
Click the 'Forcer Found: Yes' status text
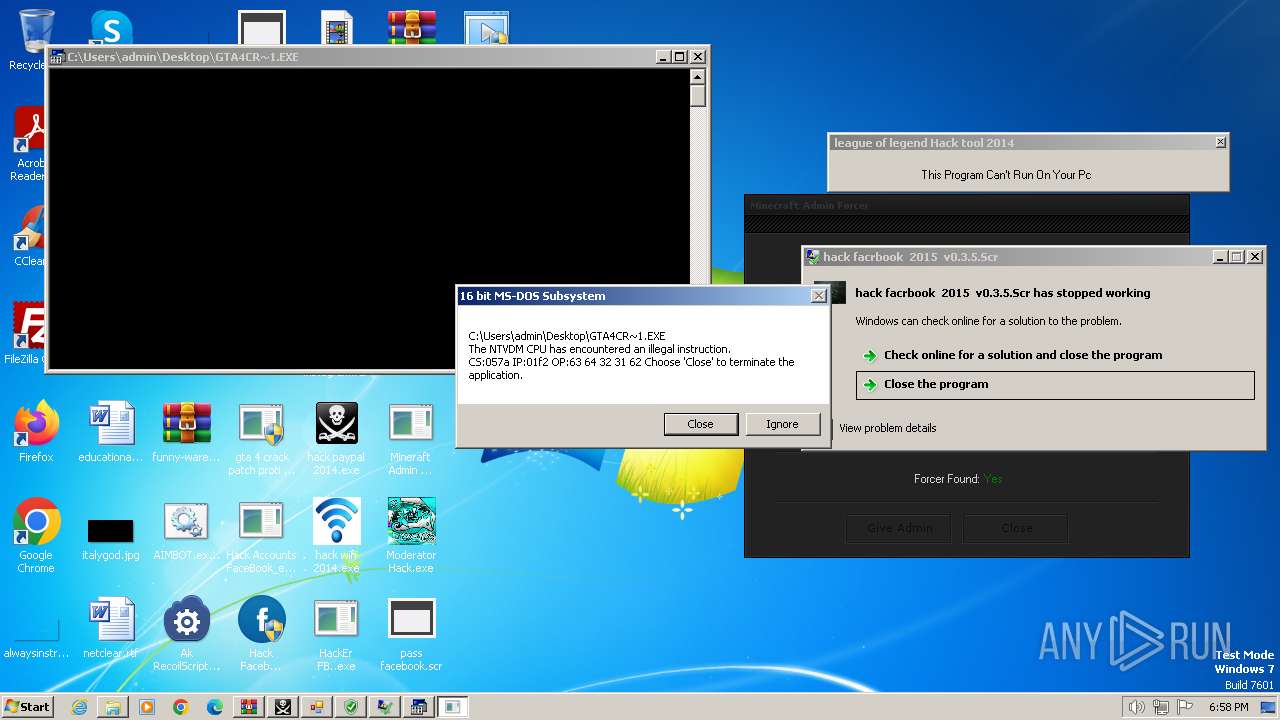click(x=958, y=479)
